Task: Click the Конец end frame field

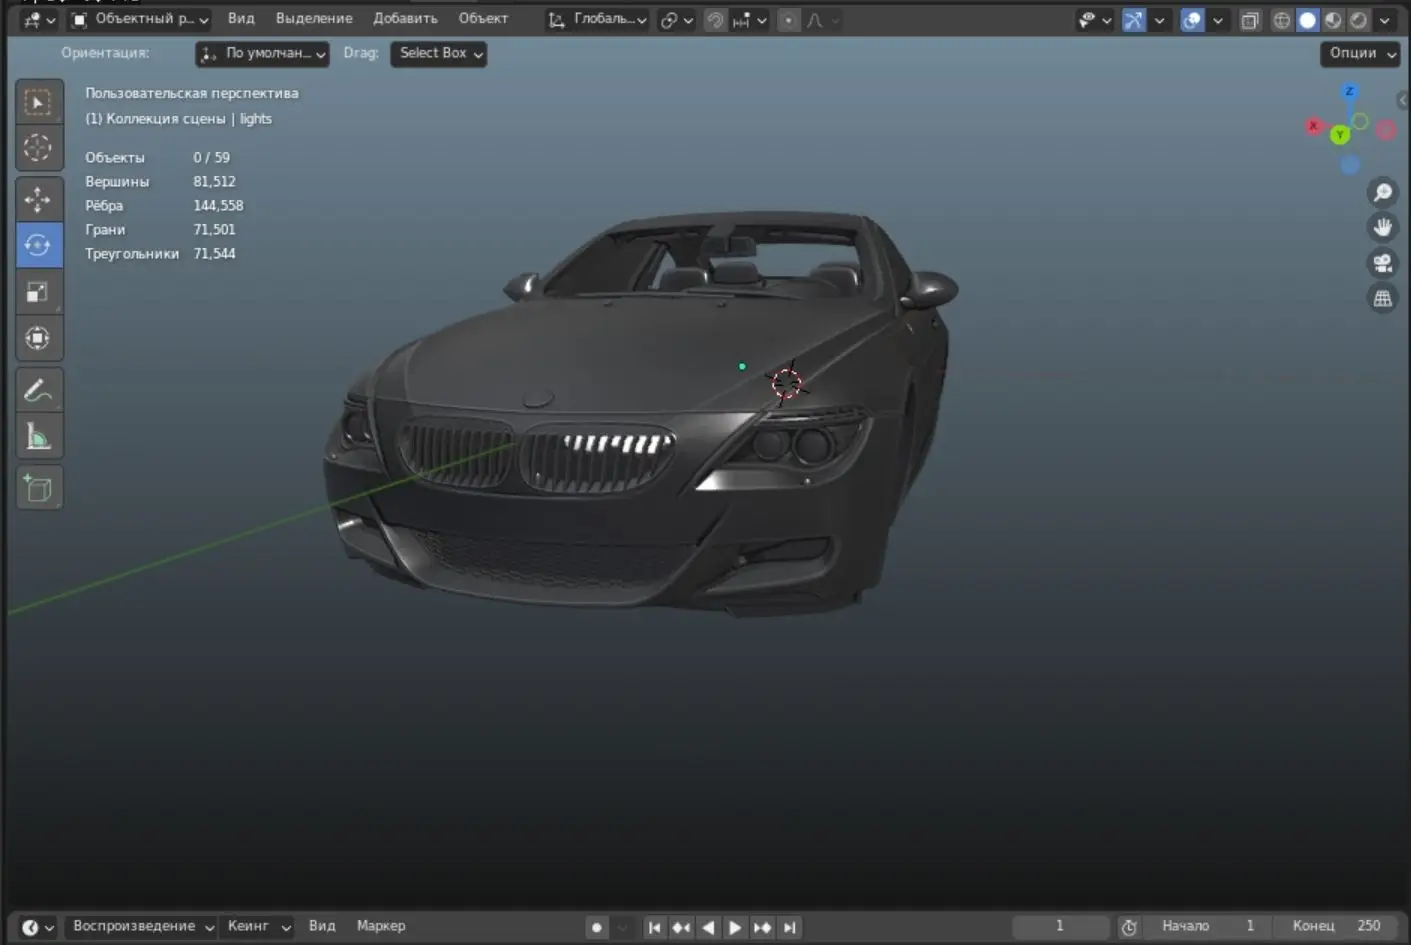Action: 1339,926
